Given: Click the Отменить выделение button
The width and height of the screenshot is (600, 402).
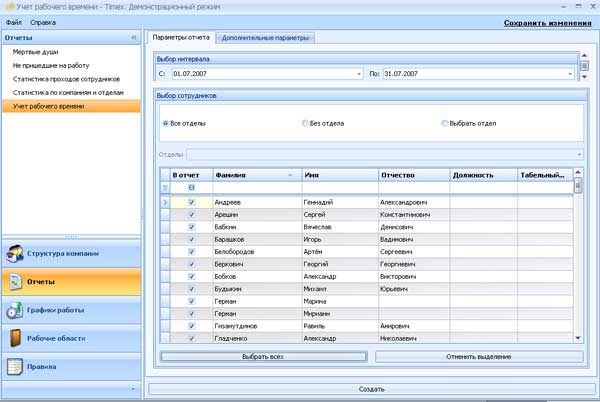Looking at the screenshot, I should (479, 356).
